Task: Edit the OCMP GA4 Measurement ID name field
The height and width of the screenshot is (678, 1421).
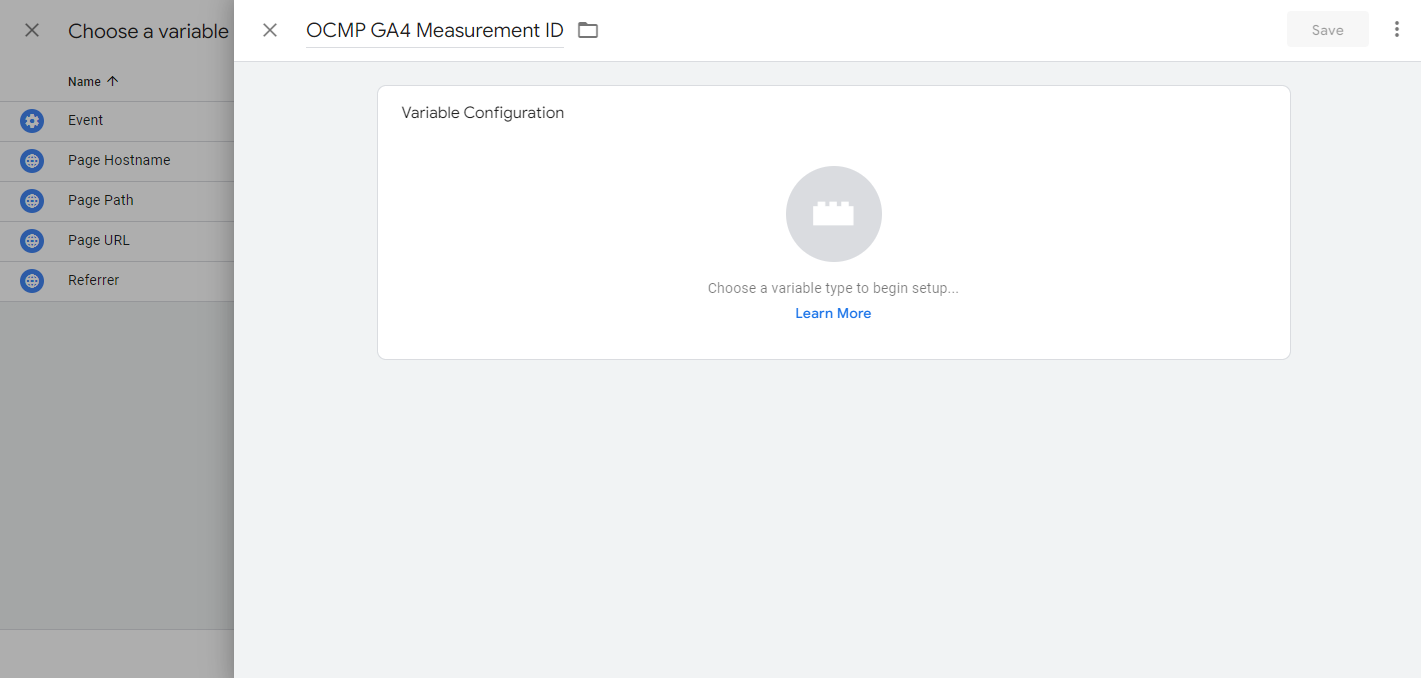Action: (x=435, y=30)
